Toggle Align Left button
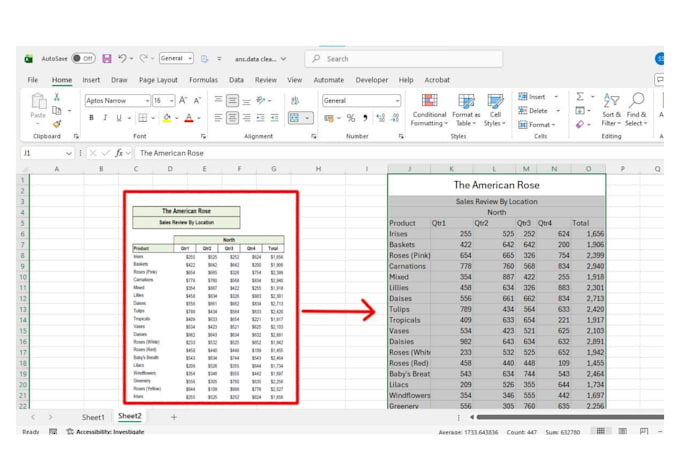 pos(218,118)
